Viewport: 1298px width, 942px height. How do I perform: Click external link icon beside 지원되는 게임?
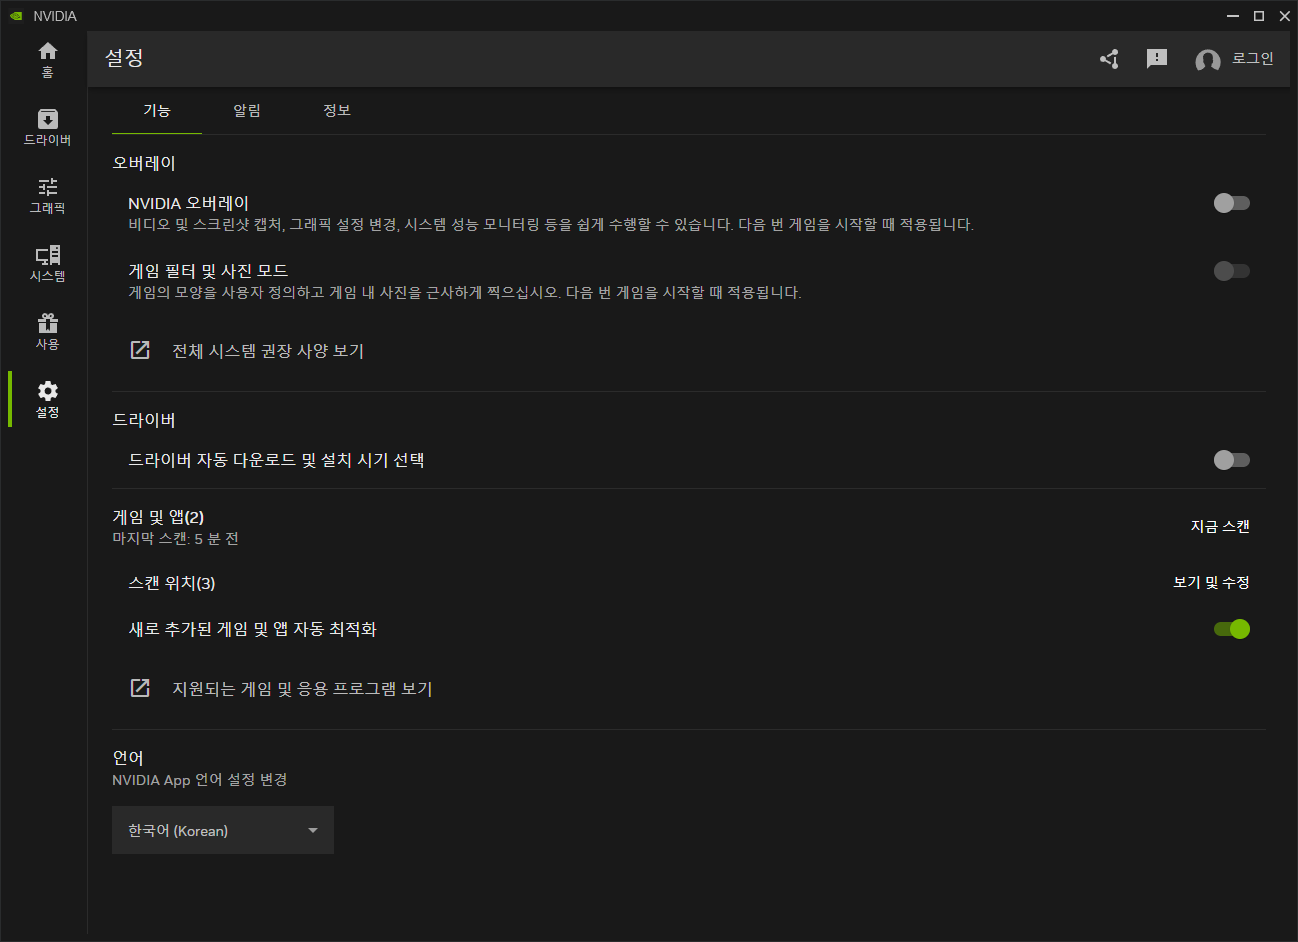(140, 688)
